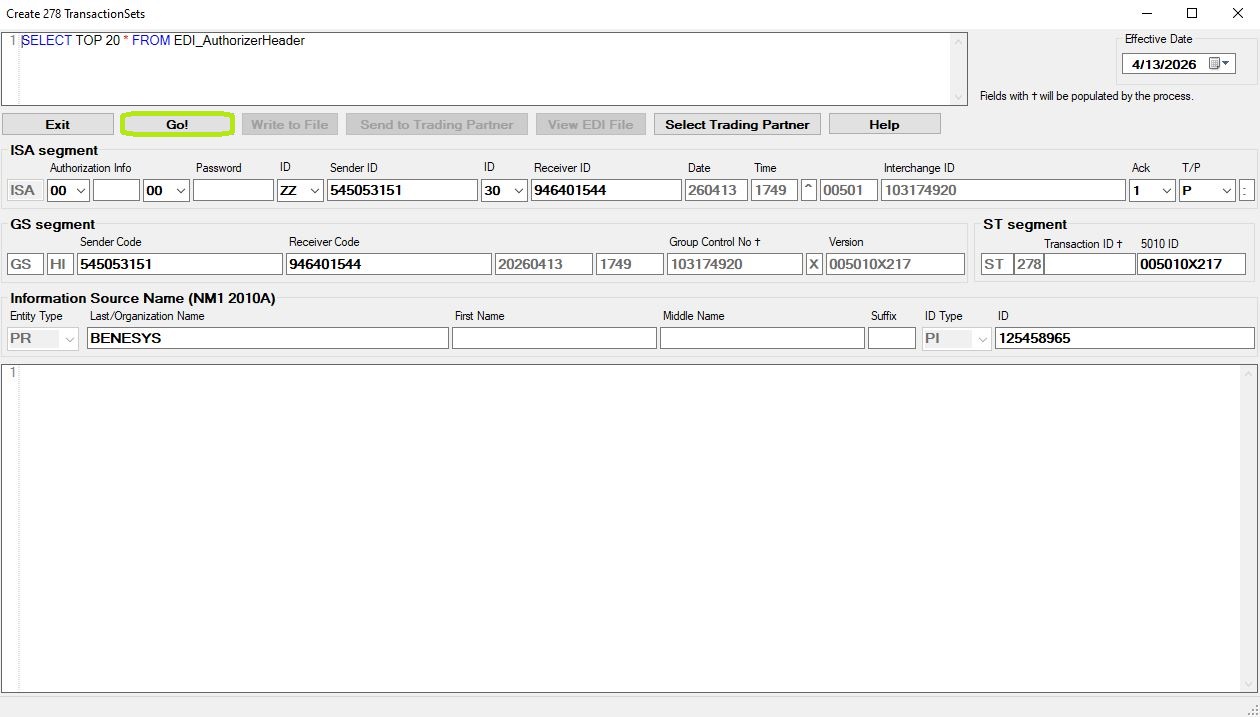Click the GS X agency code field
Screen dimensions: 1260x717
pyautogui.click(x=814, y=264)
